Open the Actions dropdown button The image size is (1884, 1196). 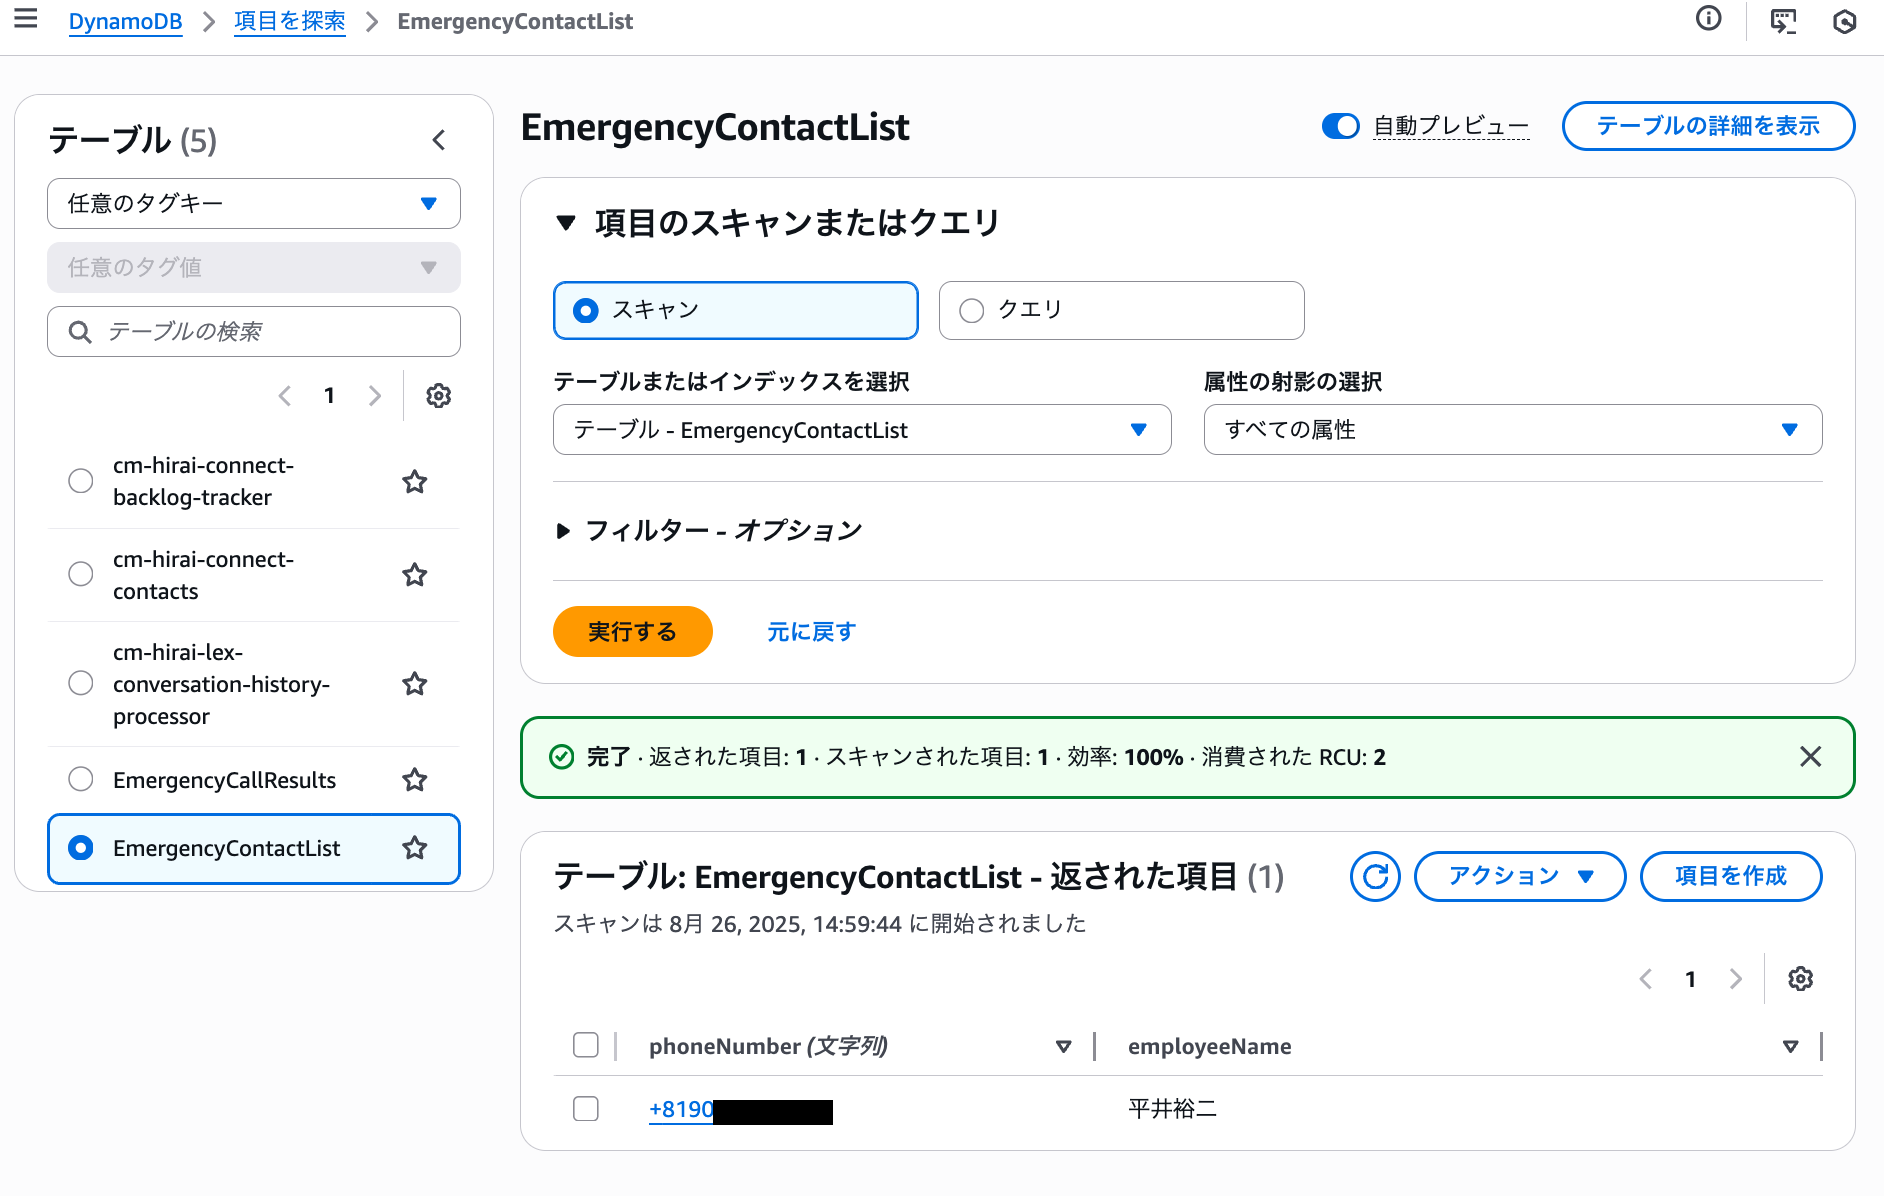(x=1520, y=877)
